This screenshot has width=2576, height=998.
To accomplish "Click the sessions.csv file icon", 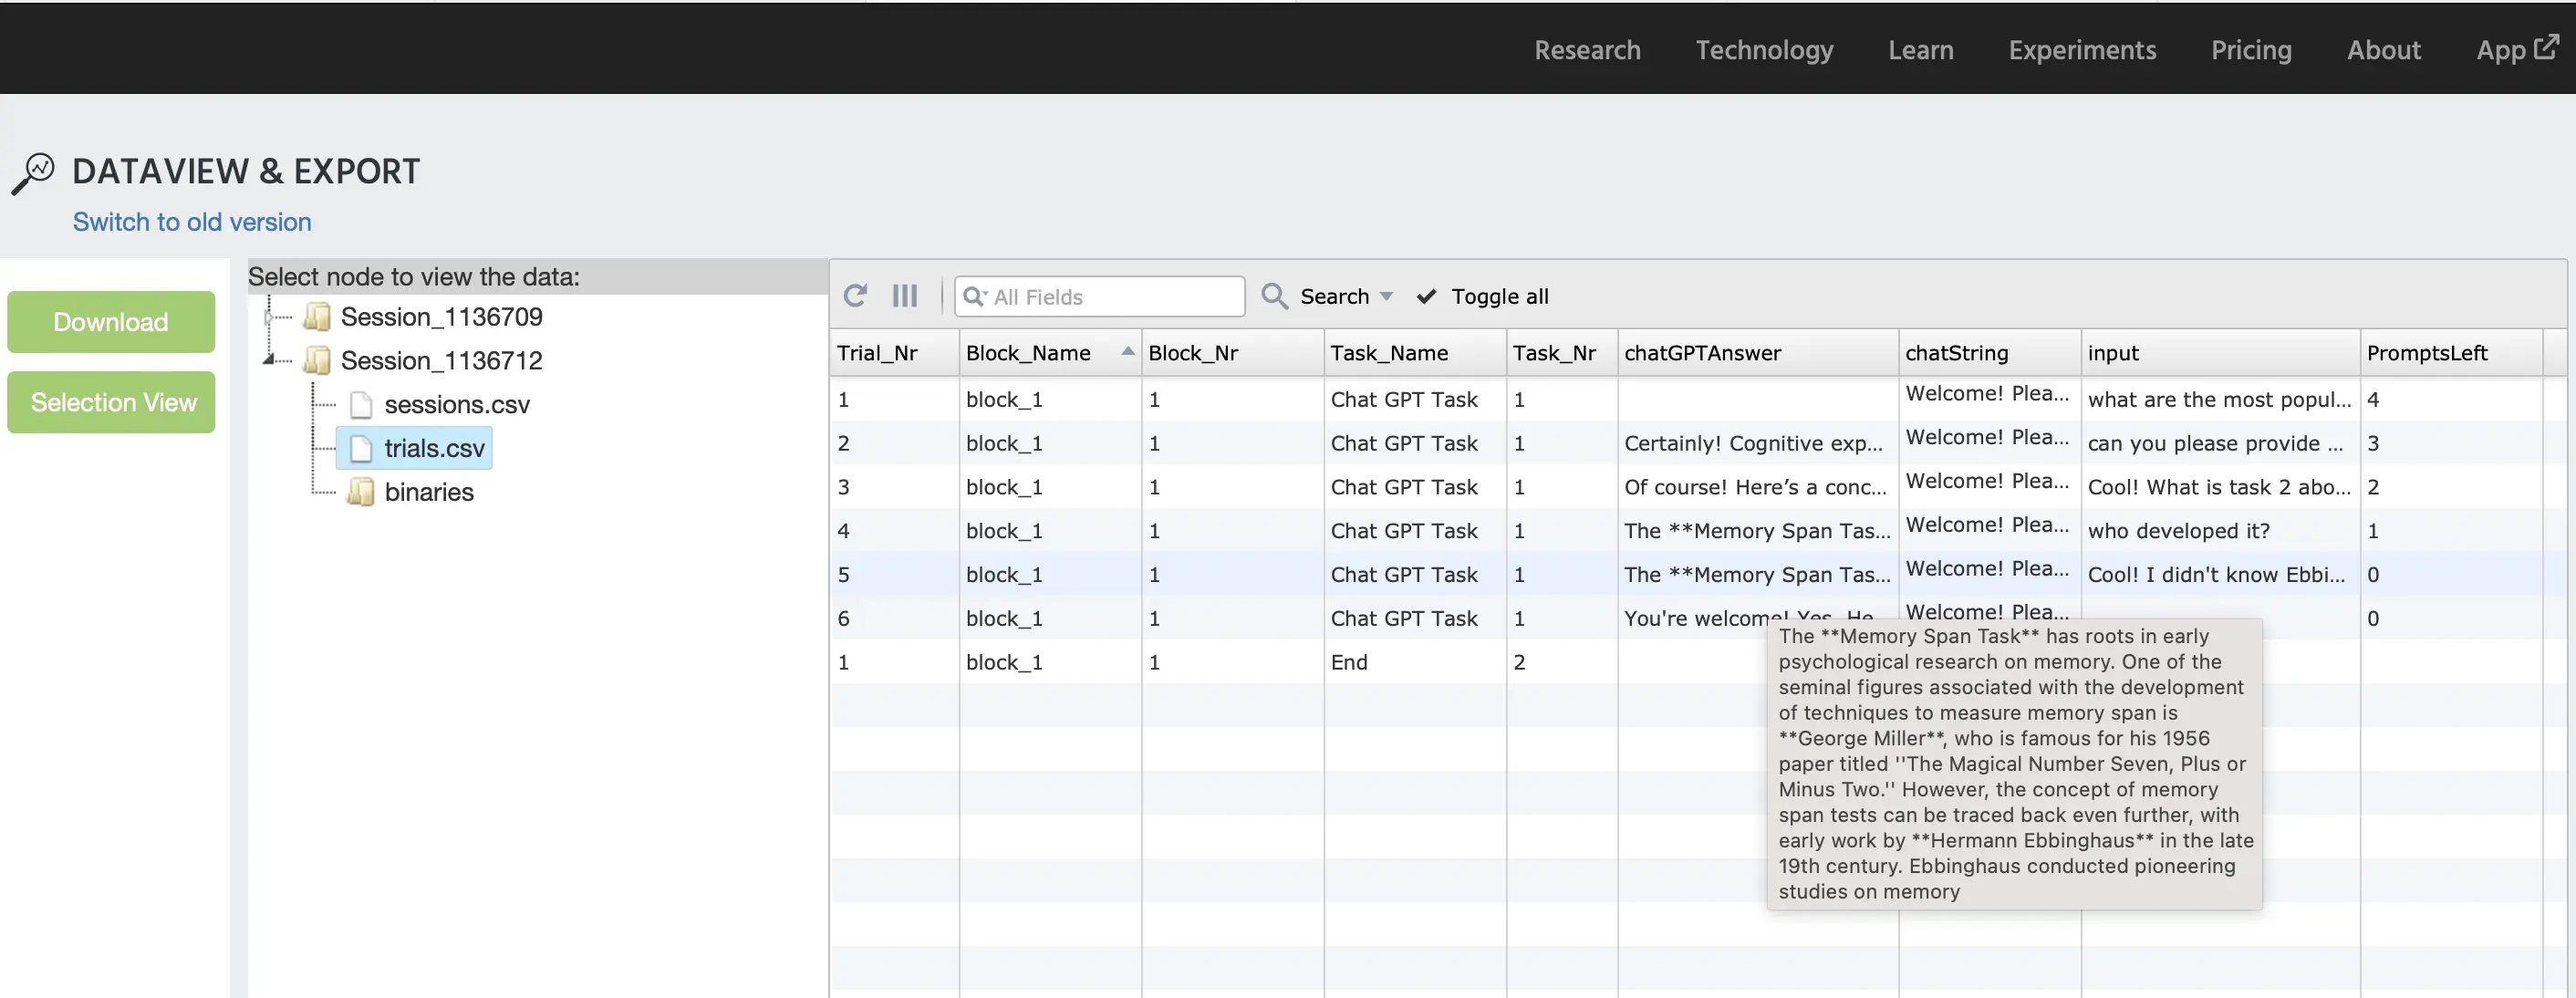I will (x=361, y=404).
